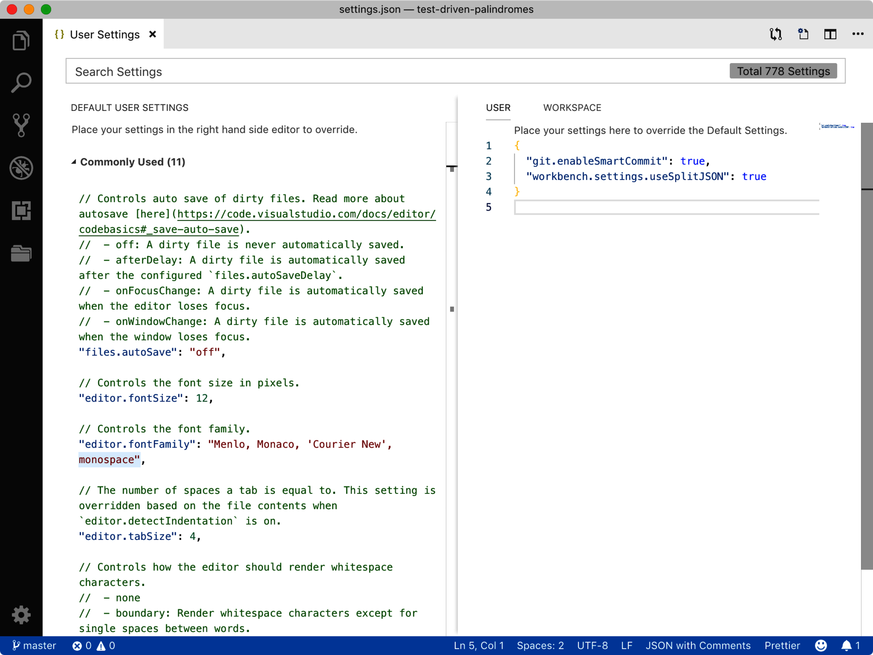Change language mode via JSON with Comments
This screenshot has width=873, height=655.
click(697, 645)
